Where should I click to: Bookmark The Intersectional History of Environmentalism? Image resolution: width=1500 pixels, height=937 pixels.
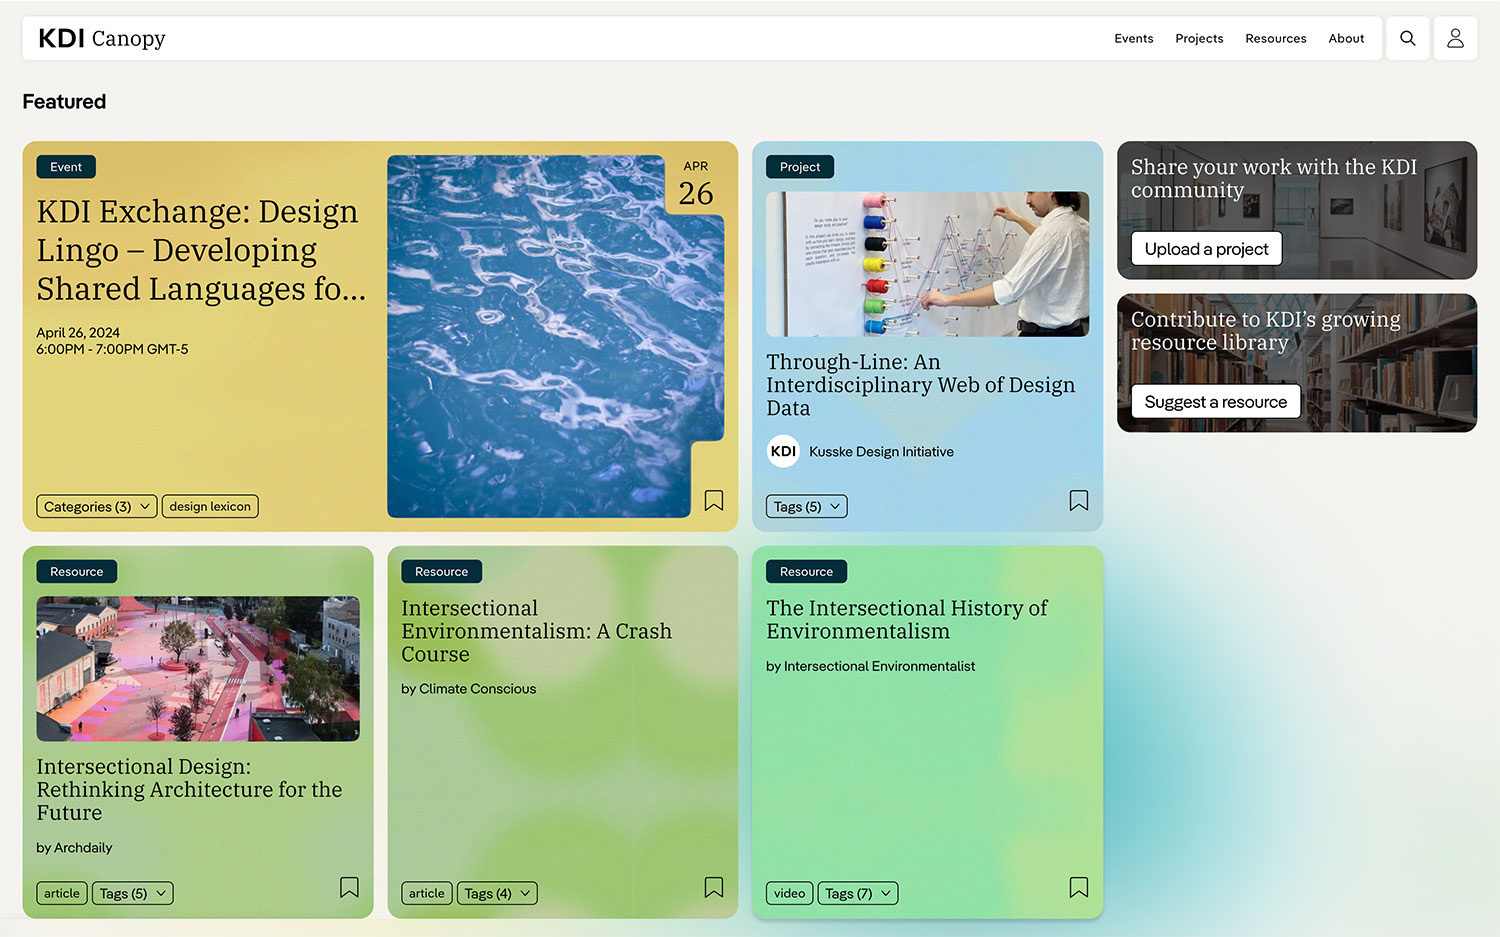pyautogui.click(x=1079, y=887)
